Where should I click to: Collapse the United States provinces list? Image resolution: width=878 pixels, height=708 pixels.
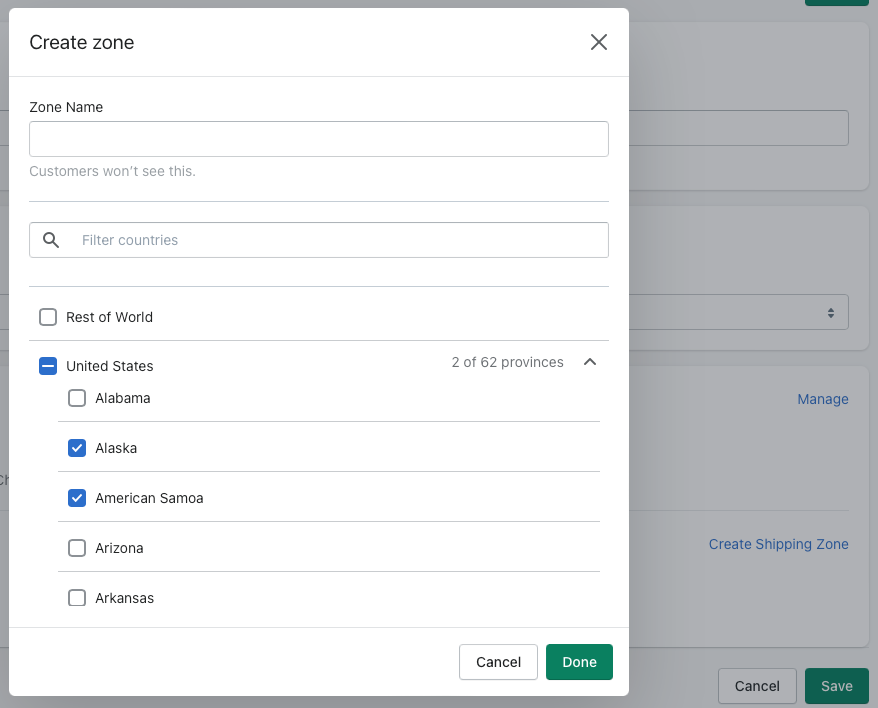pyautogui.click(x=590, y=362)
